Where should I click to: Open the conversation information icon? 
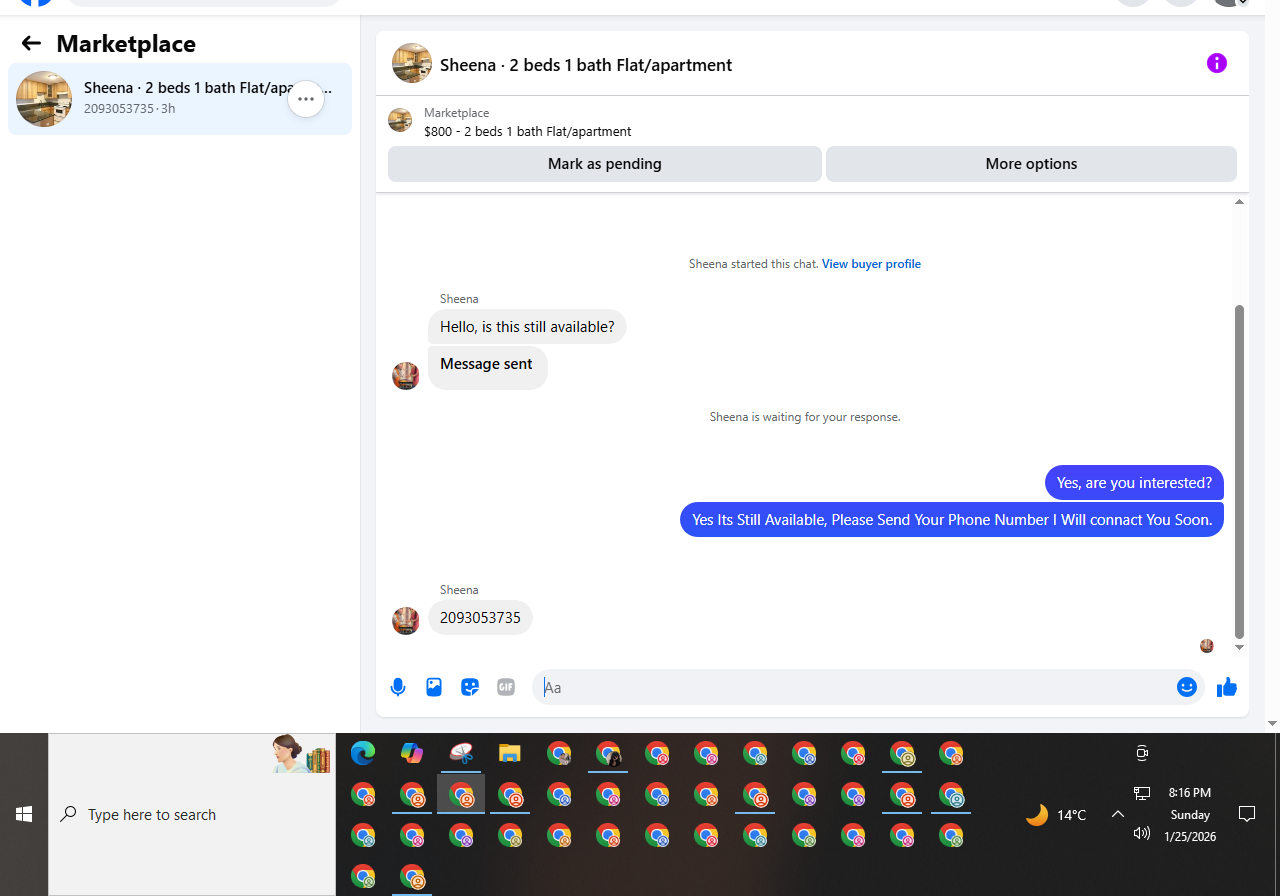[1217, 63]
